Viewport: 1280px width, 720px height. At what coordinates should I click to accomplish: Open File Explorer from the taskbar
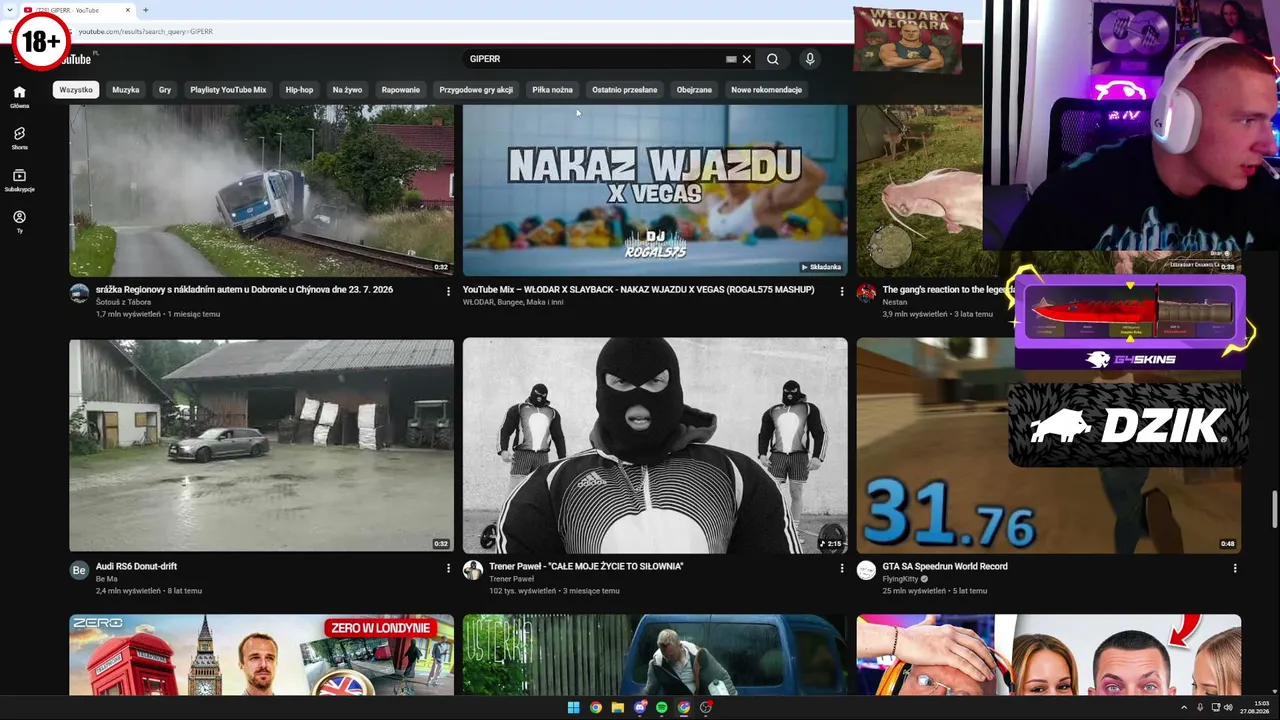coord(618,708)
